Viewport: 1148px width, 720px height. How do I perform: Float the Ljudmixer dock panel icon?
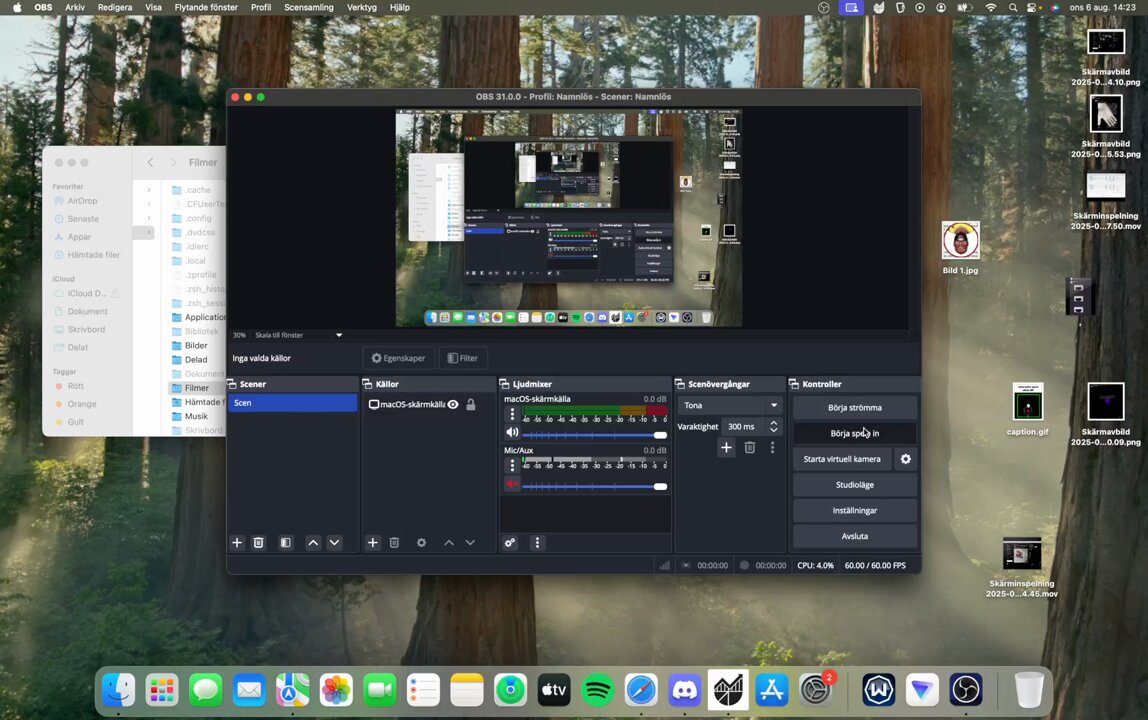coord(504,384)
